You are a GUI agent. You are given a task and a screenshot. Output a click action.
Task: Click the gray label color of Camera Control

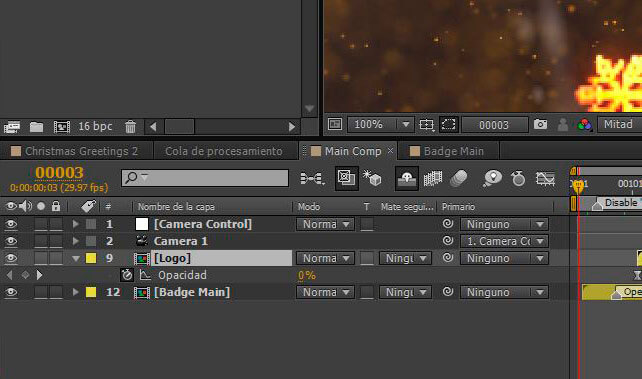(x=91, y=224)
